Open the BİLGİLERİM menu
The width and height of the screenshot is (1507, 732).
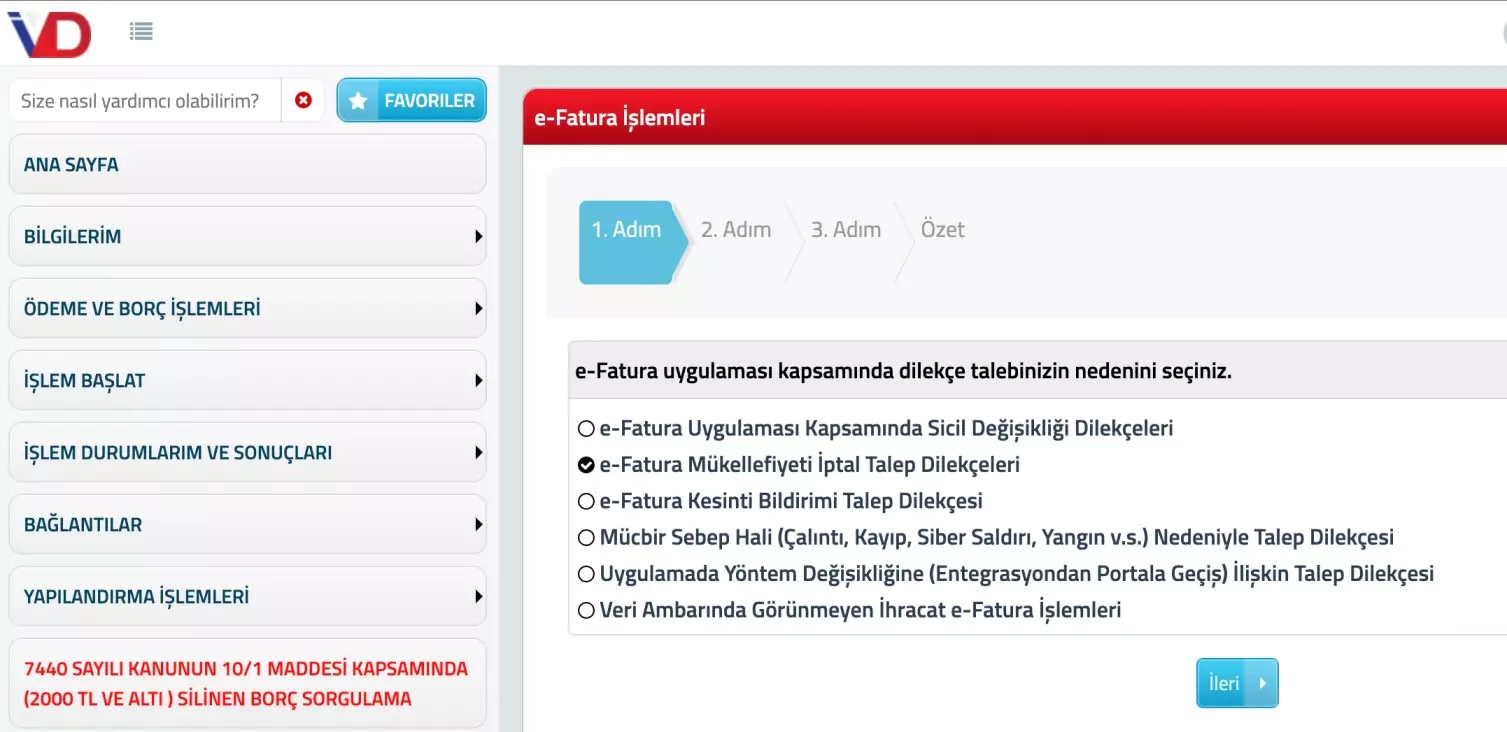coord(248,236)
